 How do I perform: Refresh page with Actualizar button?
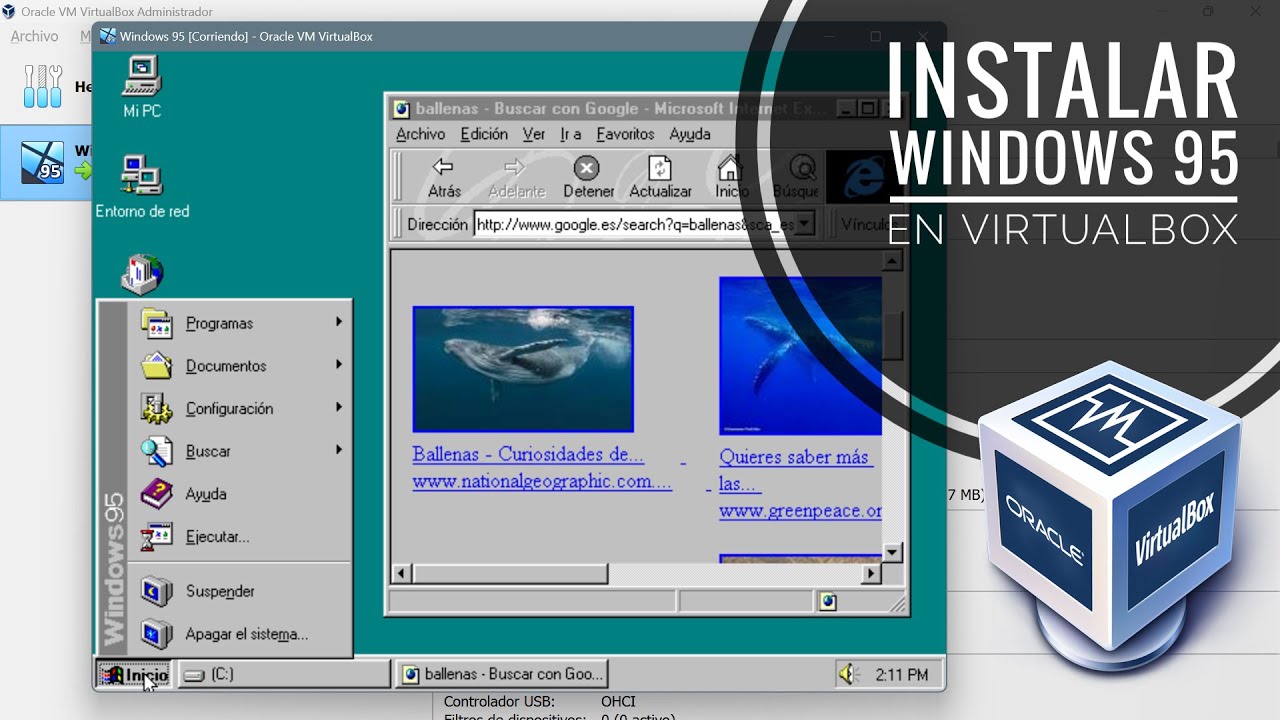click(660, 177)
